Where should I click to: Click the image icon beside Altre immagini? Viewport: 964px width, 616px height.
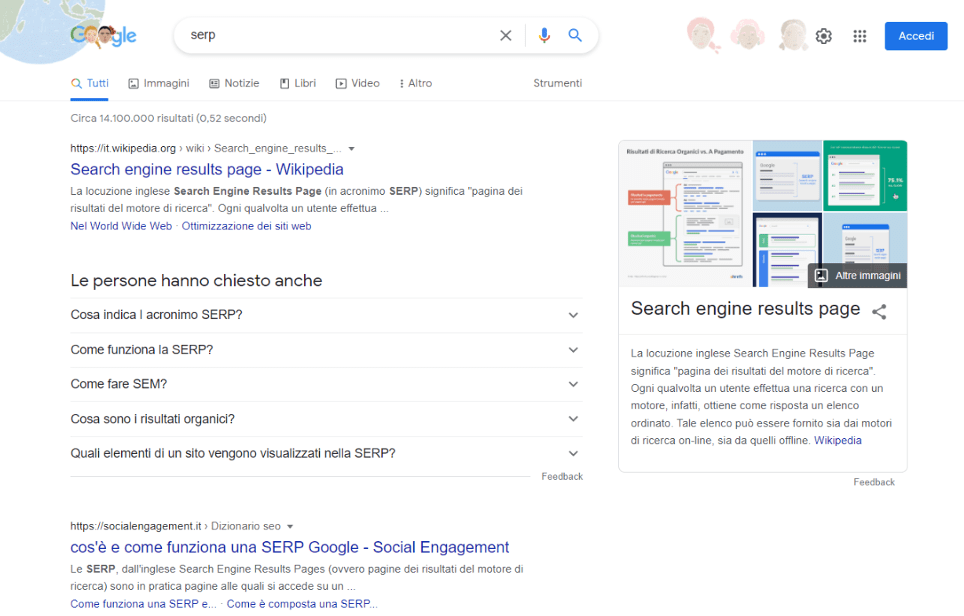[821, 275]
